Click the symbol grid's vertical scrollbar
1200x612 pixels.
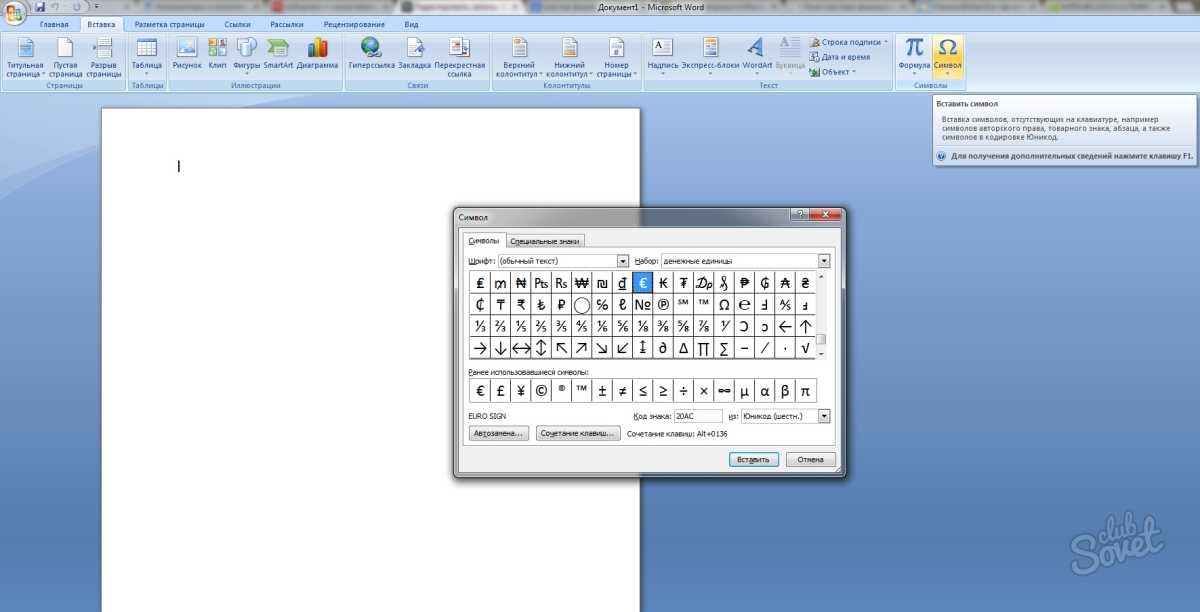[821, 315]
